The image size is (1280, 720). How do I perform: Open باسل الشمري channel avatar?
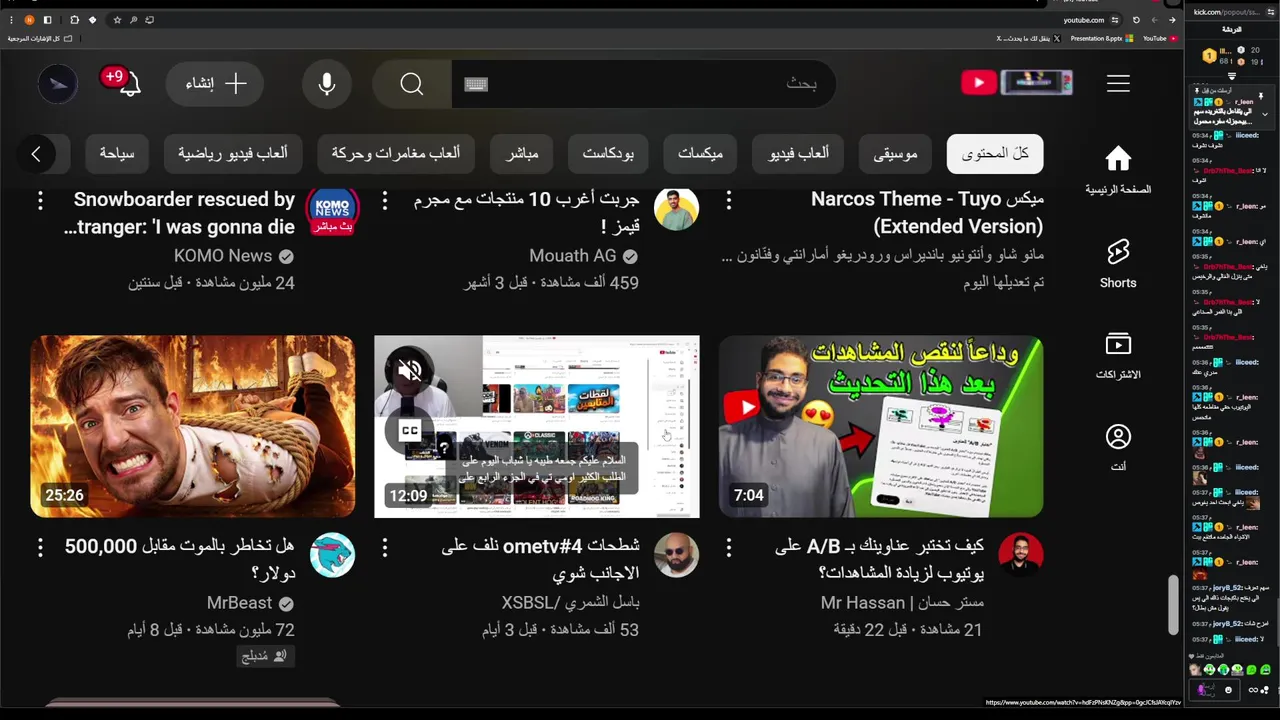click(676, 555)
